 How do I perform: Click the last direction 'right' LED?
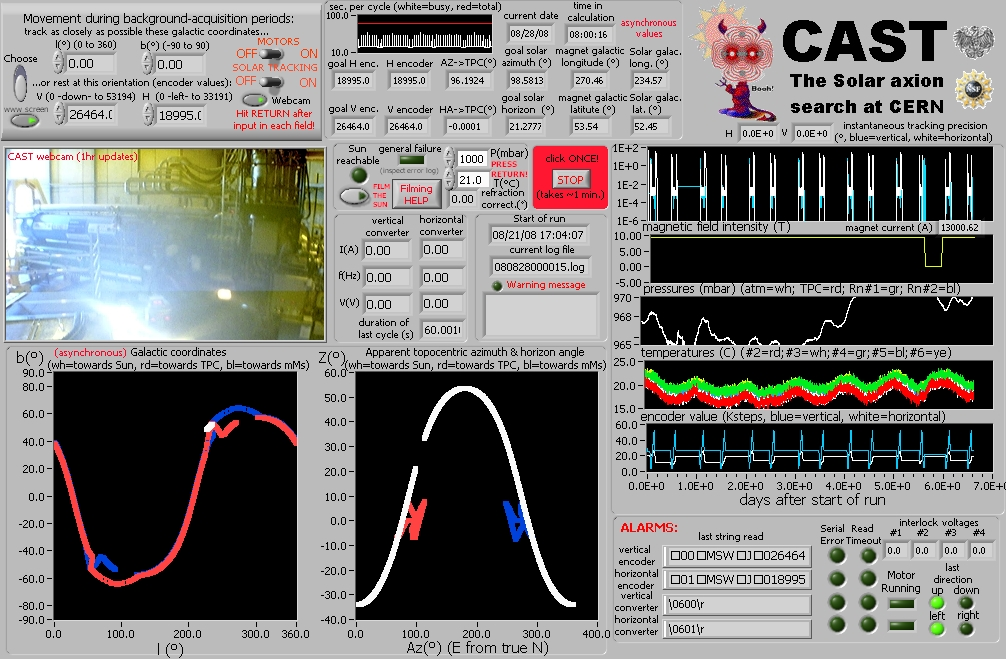click(966, 629)
